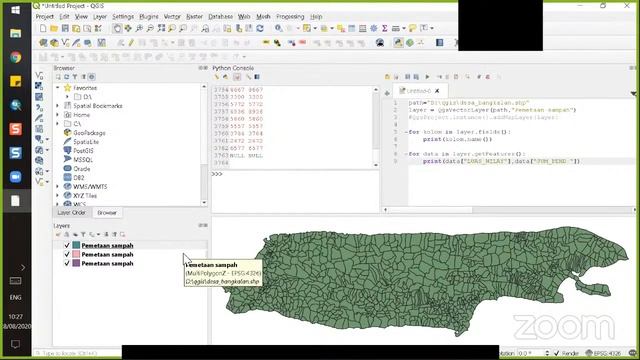Click the Add Vector Layer sidebar icon
This screenshot has width=640, height=360.
(39, 76)
